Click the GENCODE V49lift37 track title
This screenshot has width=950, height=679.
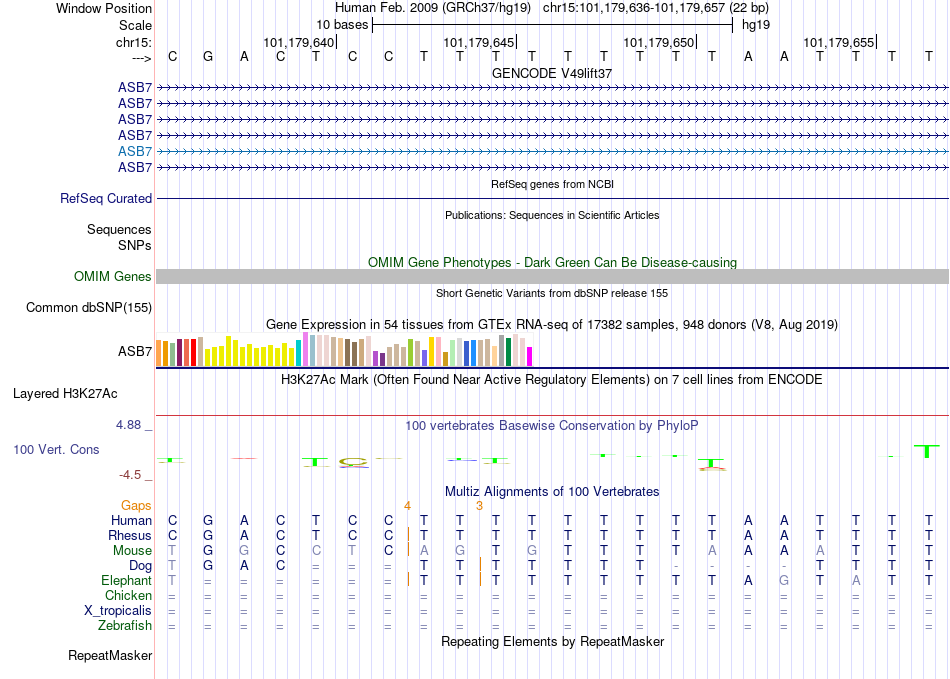click(x=552, y=73)
